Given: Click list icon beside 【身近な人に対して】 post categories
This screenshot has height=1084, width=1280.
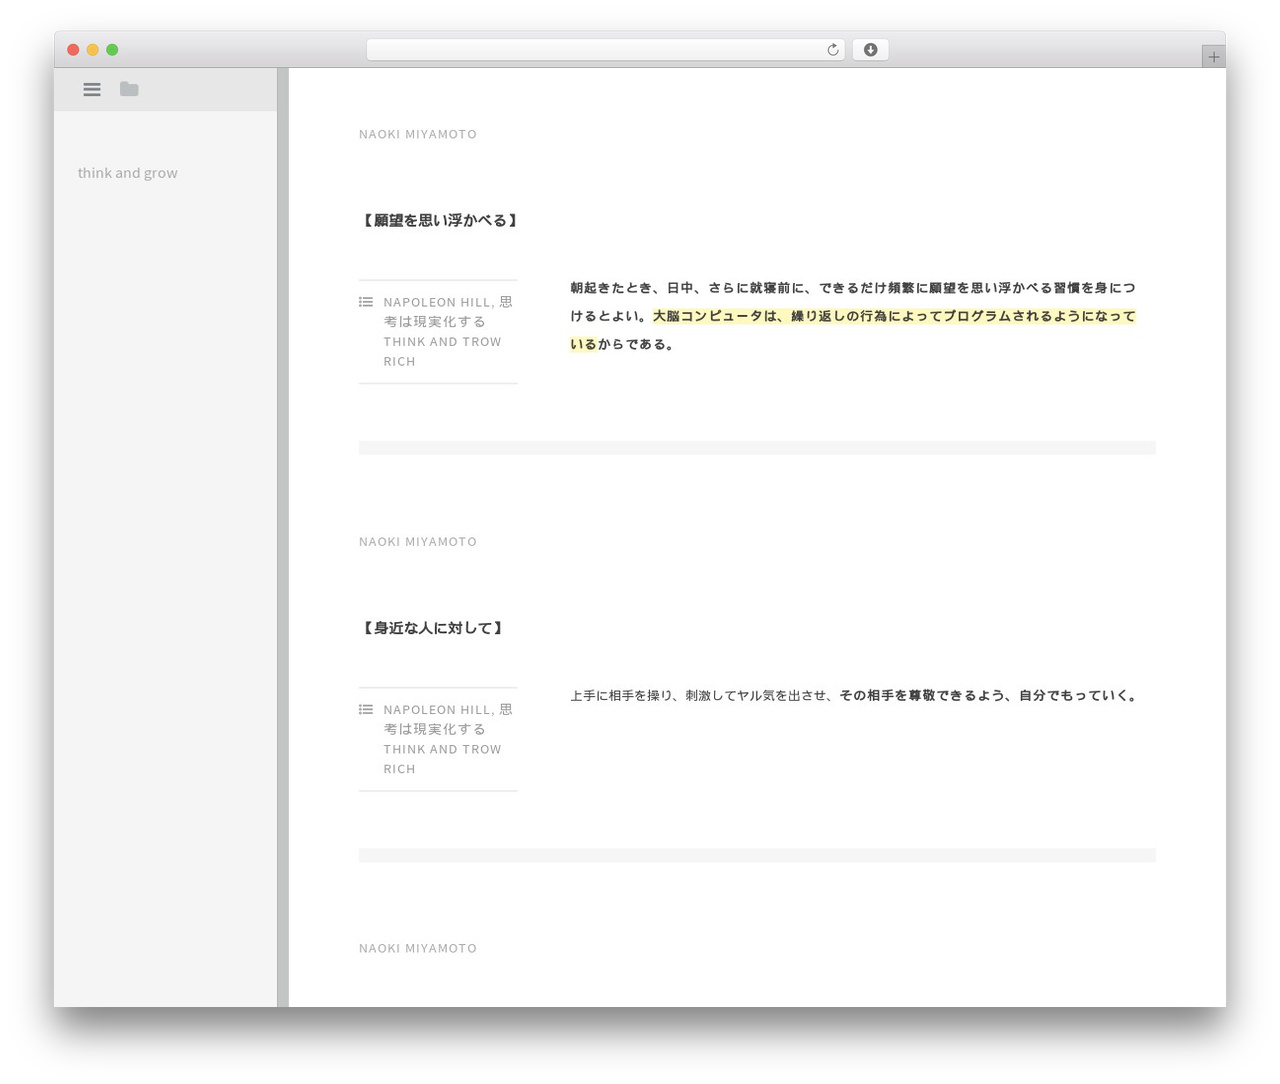Looking at the screenshot, I should click(366, 710).
